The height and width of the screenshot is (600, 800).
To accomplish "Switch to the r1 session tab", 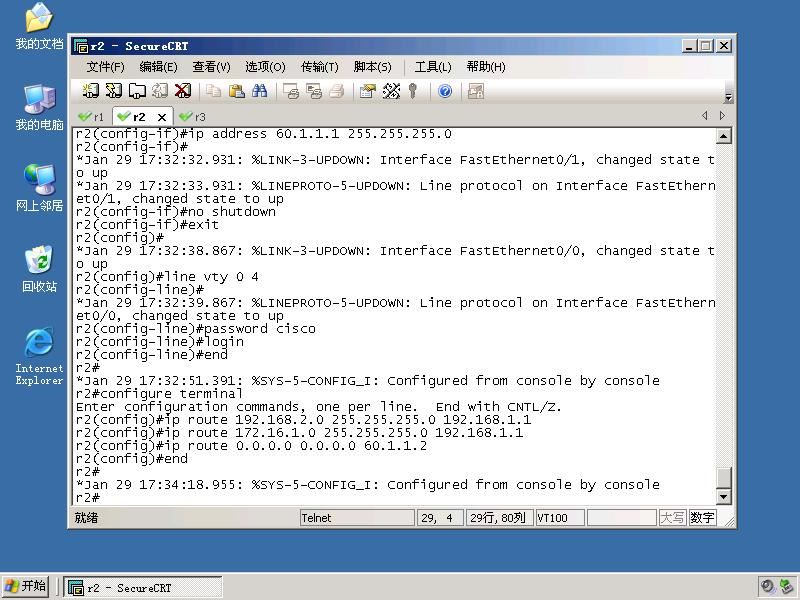I will 91,117.
